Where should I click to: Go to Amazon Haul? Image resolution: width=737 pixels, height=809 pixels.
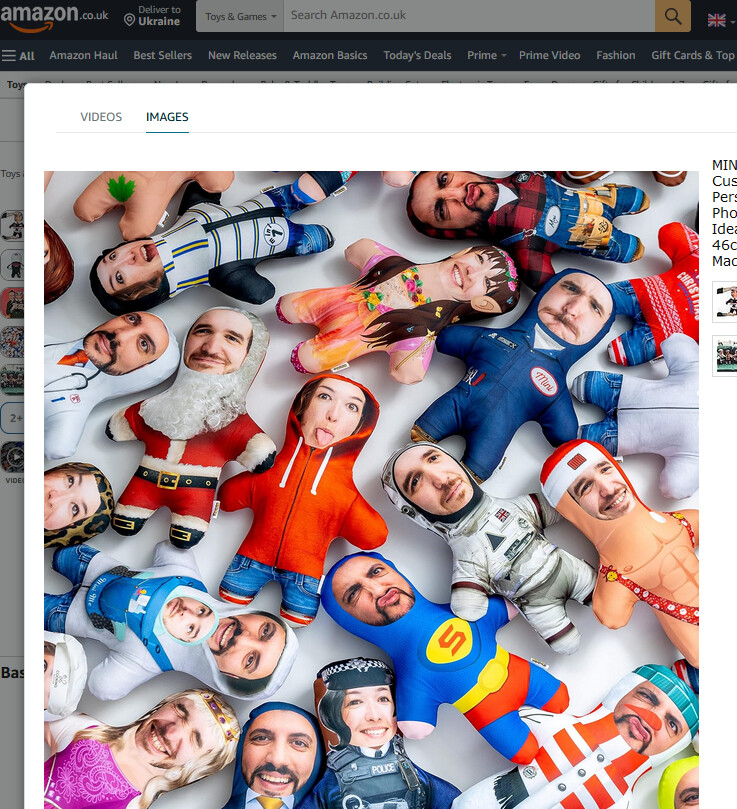point(84,55)
